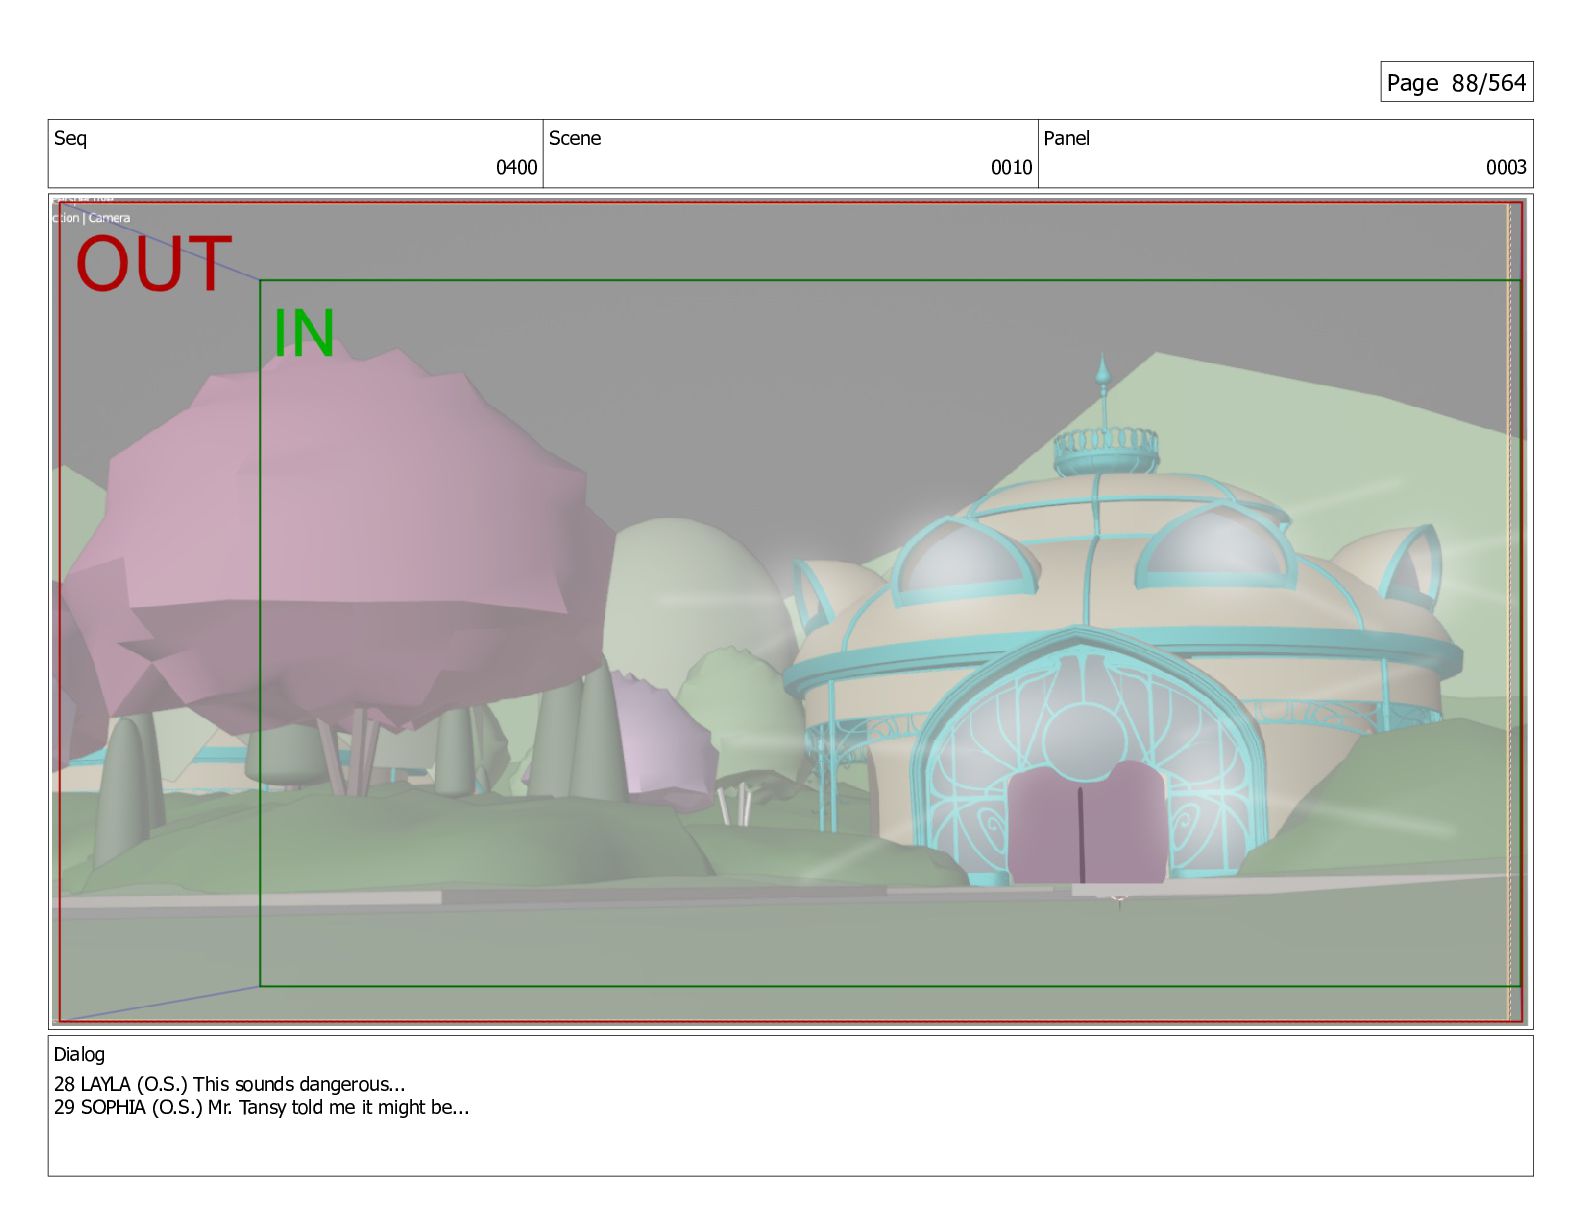Click the Camera label in viewport corner

click(x=109, y=218)
